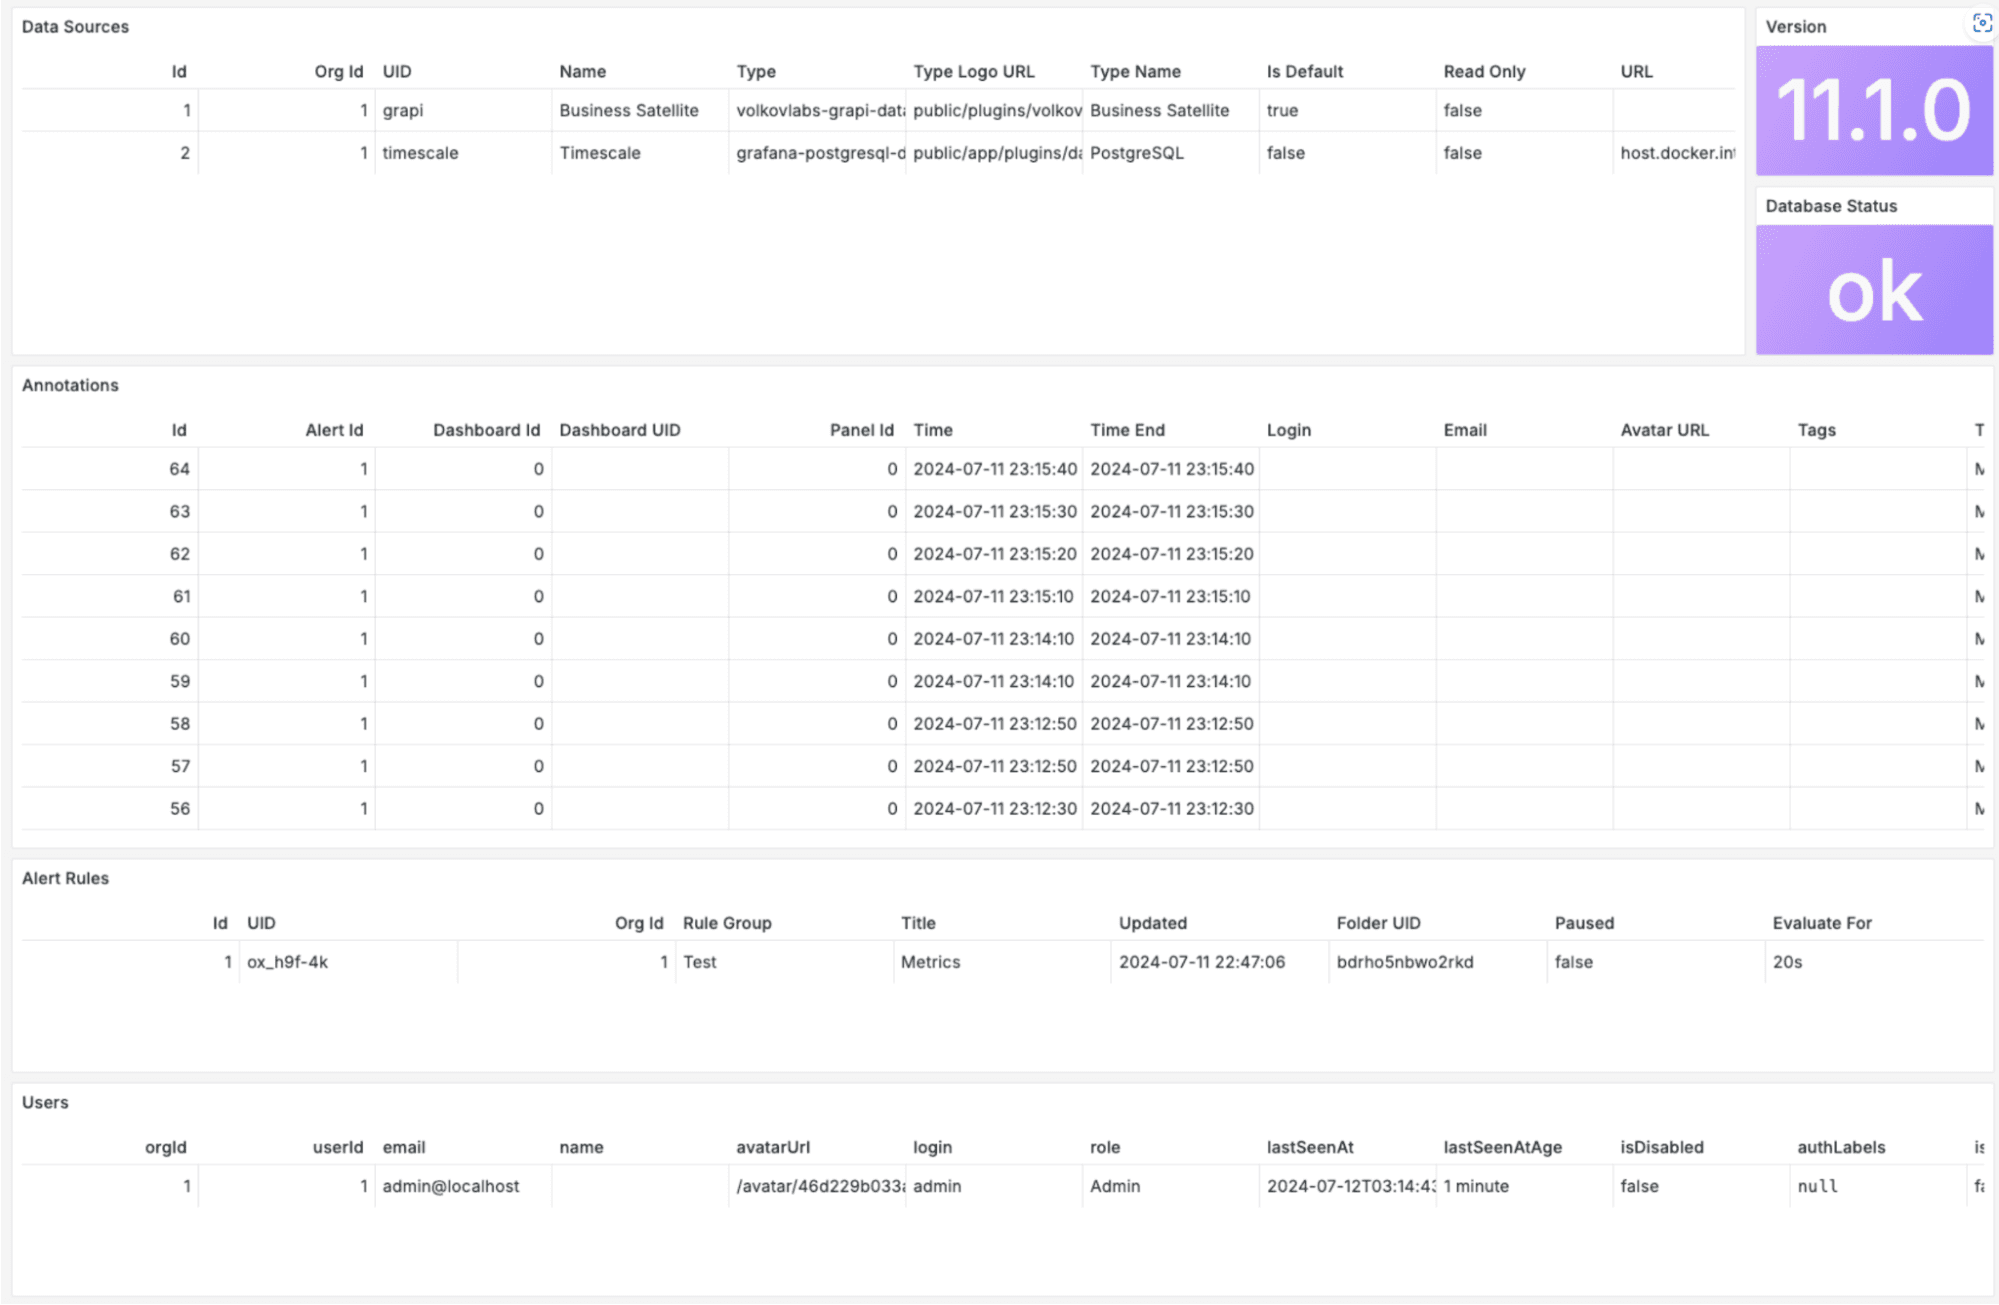Click the admin@localhost email cell
Image resolution: width=1999 pixels, height=1305 pixels.
[450, 1186]
